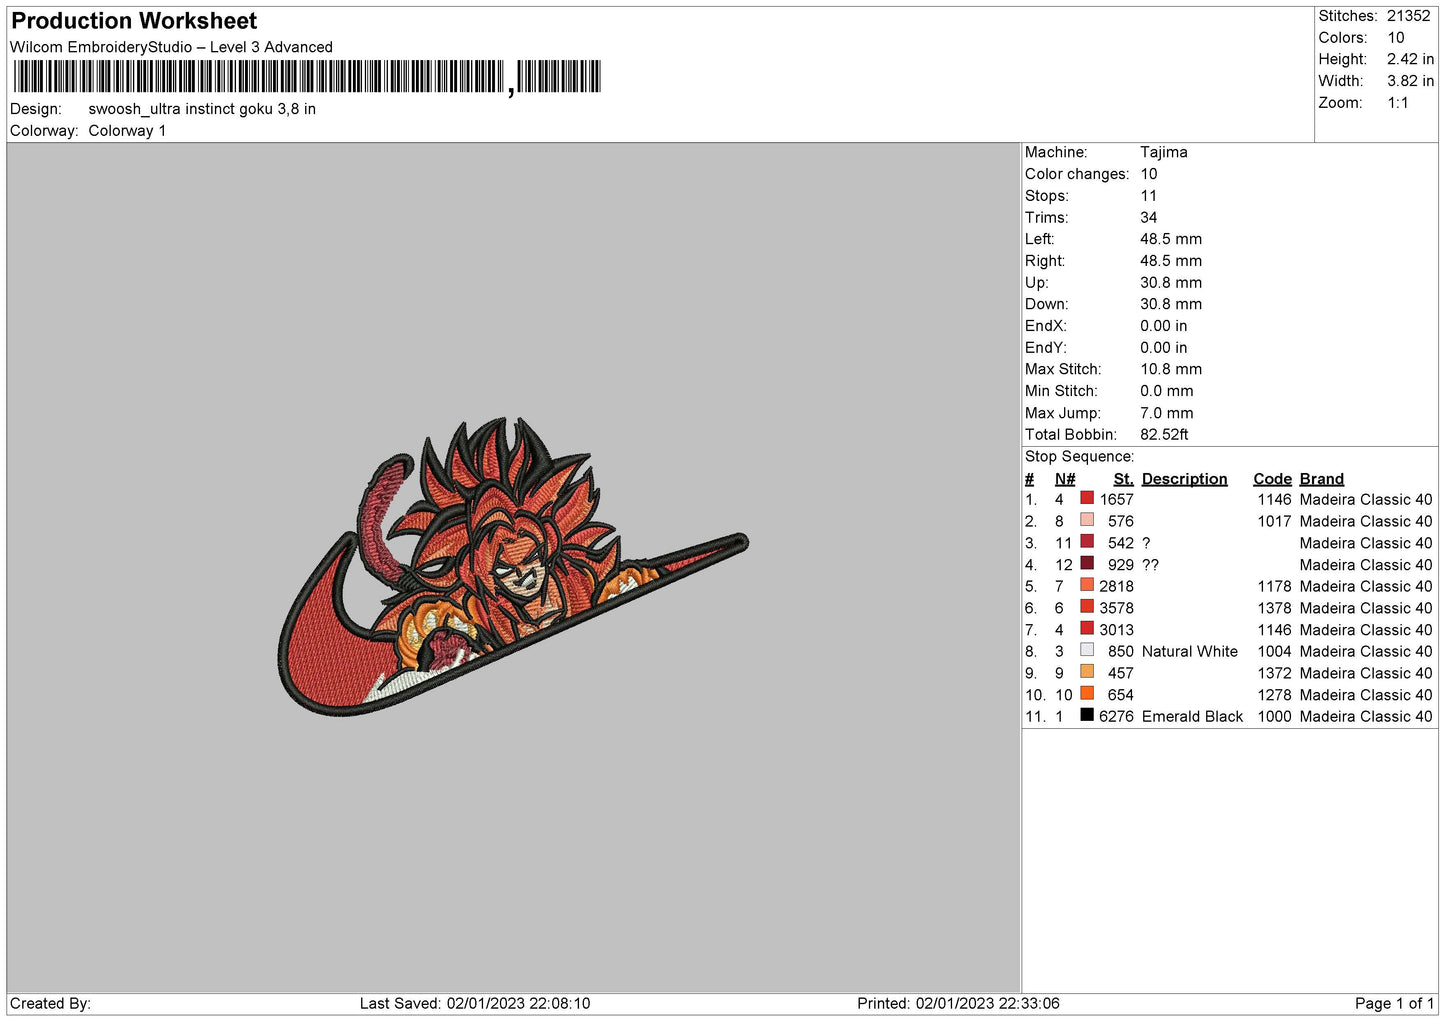Viewport: 1445px width, 1021px height.
Task: Select the light pink swatch for stop 2
Action: (1087, 520)
